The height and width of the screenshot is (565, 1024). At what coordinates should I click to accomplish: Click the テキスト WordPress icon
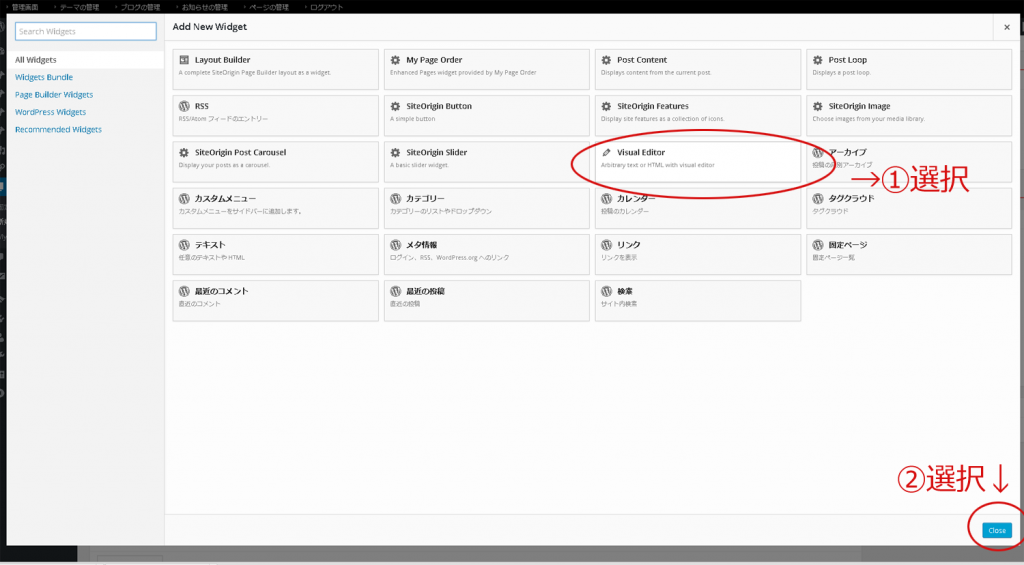pyautogui.click(x=184, y=245)
